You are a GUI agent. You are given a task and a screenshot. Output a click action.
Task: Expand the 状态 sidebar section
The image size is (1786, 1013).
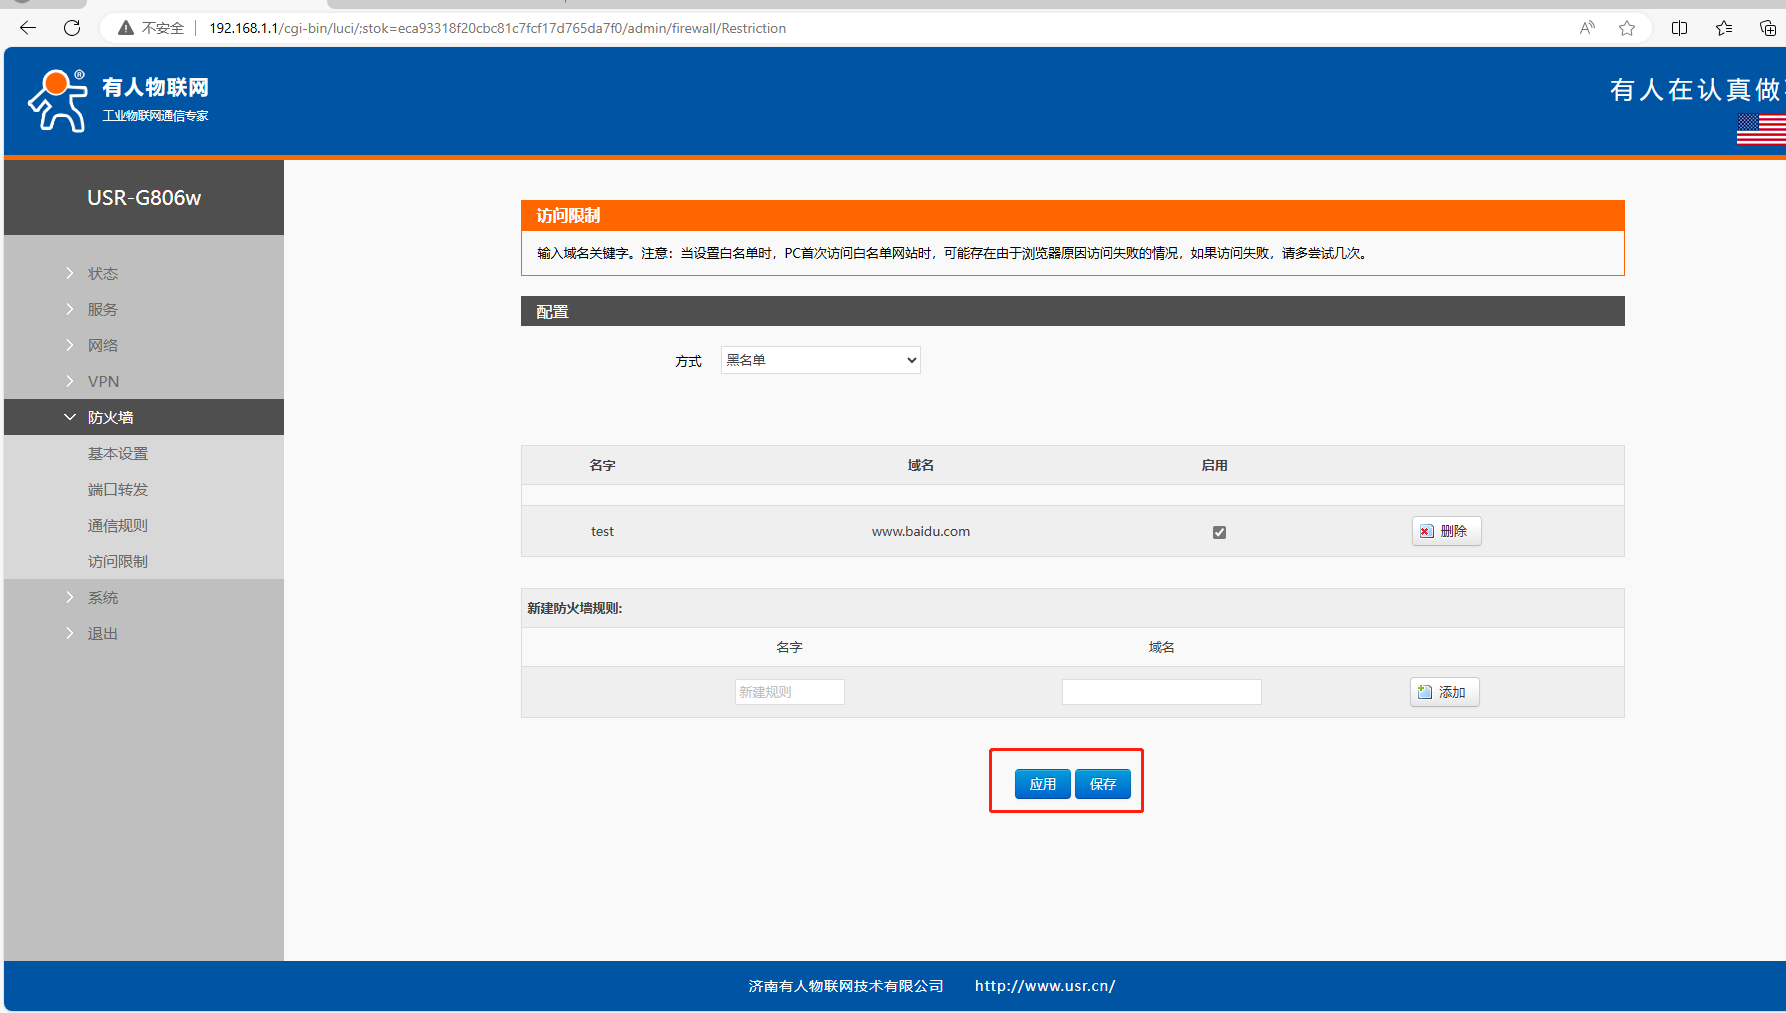(x=102, y=273)
